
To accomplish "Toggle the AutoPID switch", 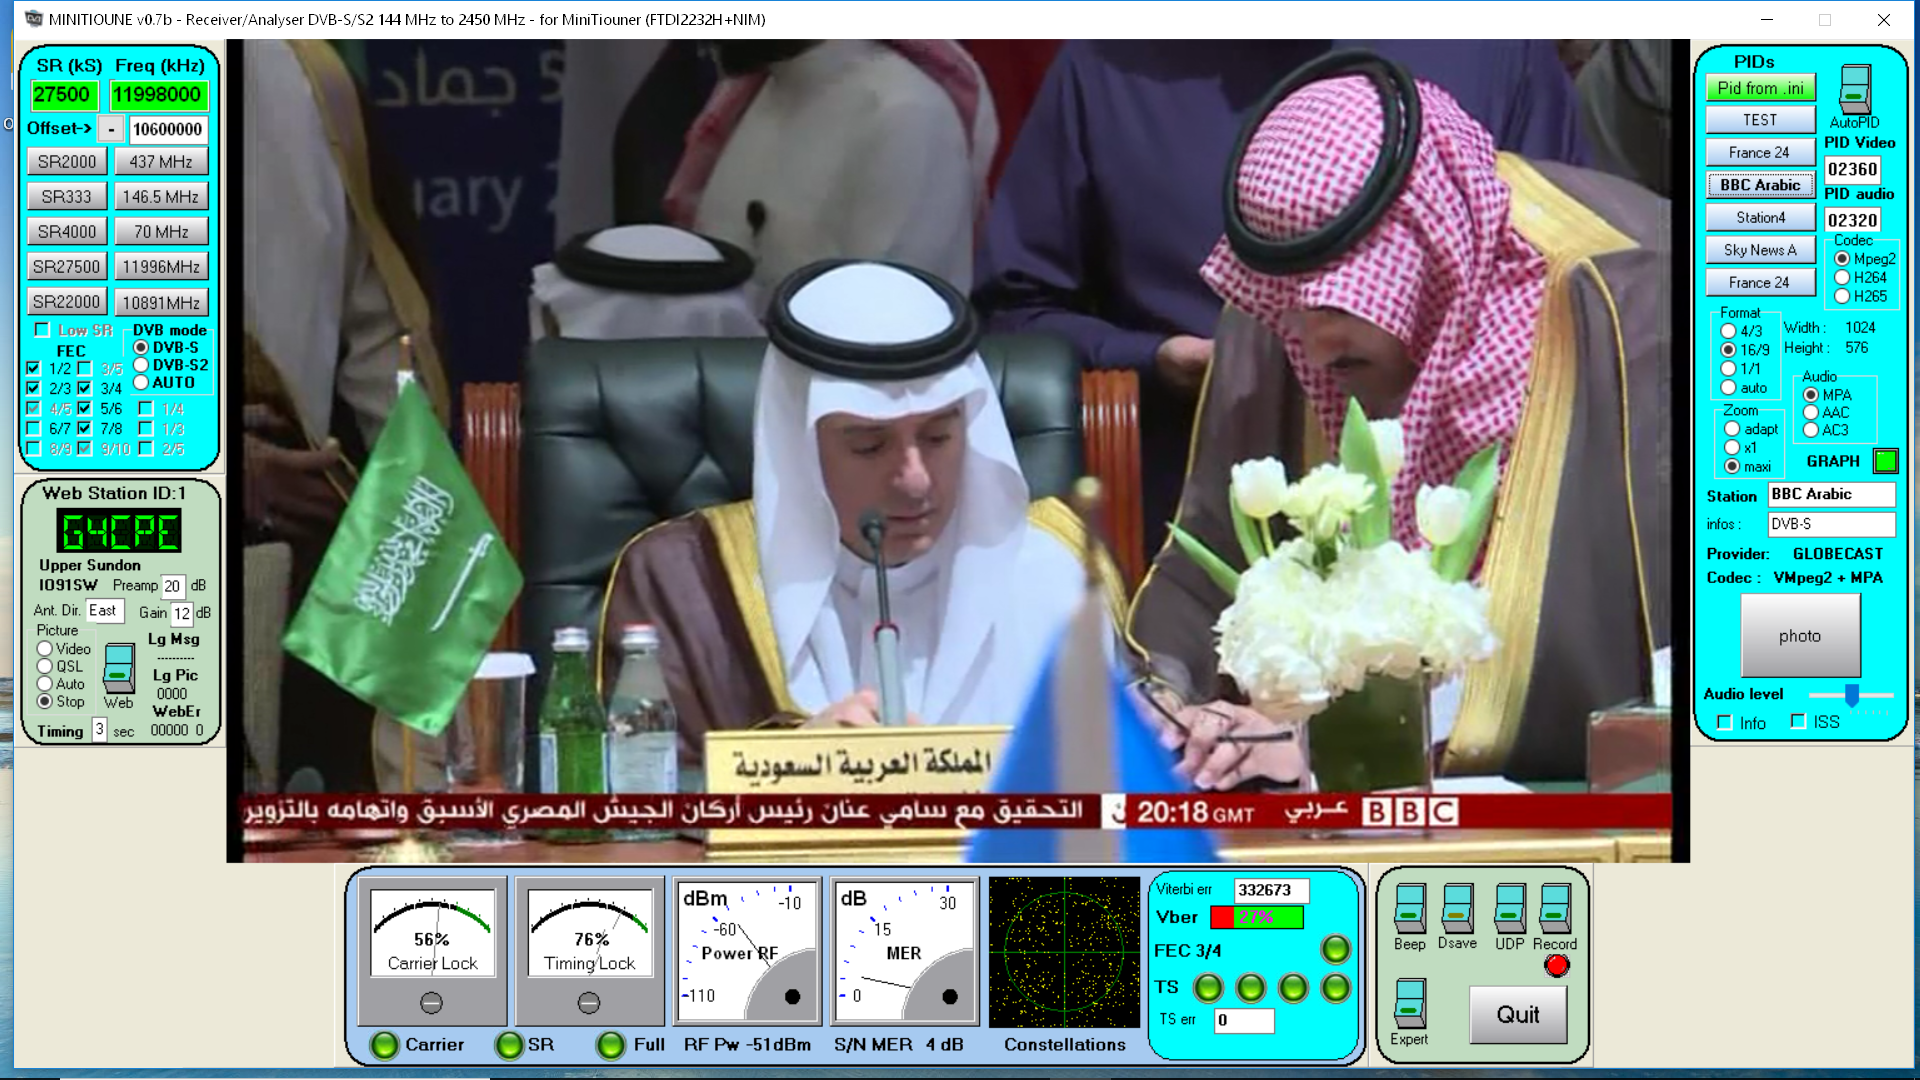I will (x=1854, y=89).
